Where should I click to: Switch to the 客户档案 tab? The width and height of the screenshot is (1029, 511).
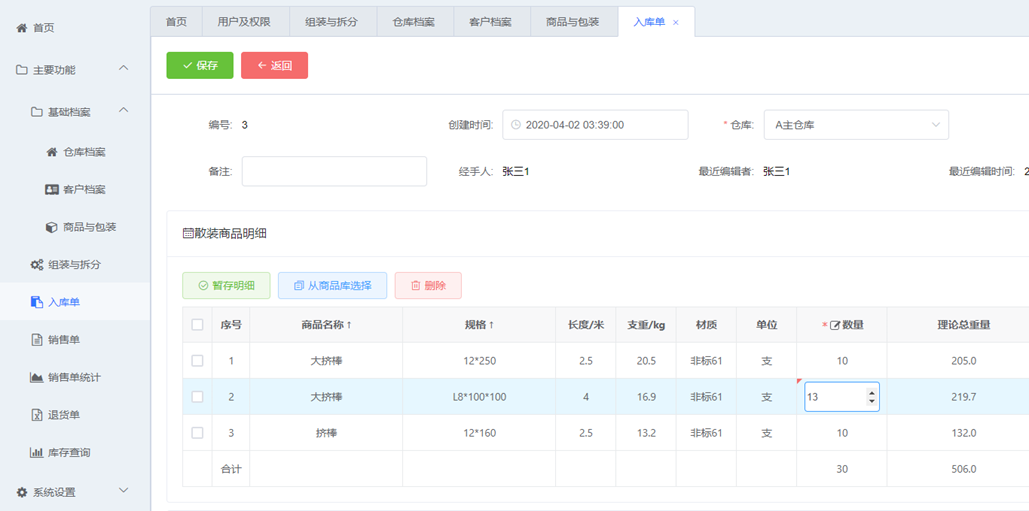point(491,22)
